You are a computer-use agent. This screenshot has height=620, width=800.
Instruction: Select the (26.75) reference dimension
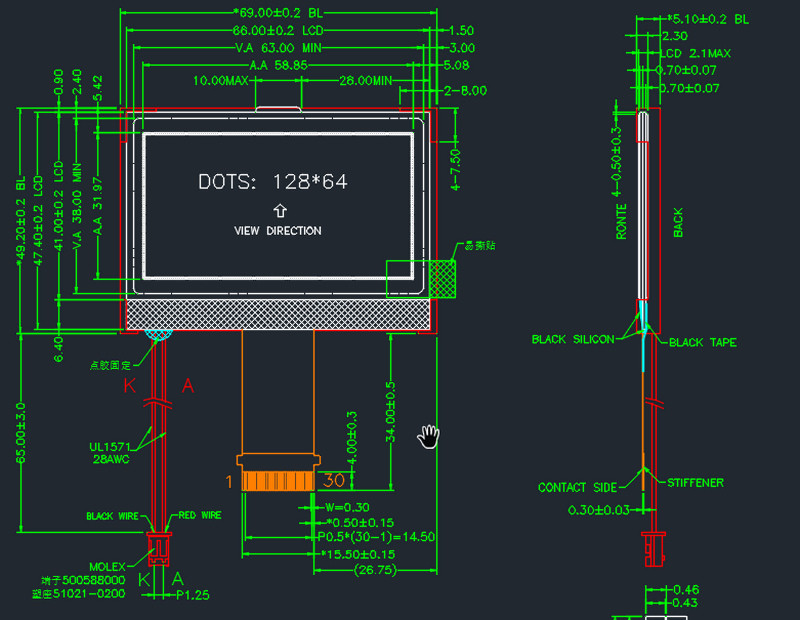375,570
